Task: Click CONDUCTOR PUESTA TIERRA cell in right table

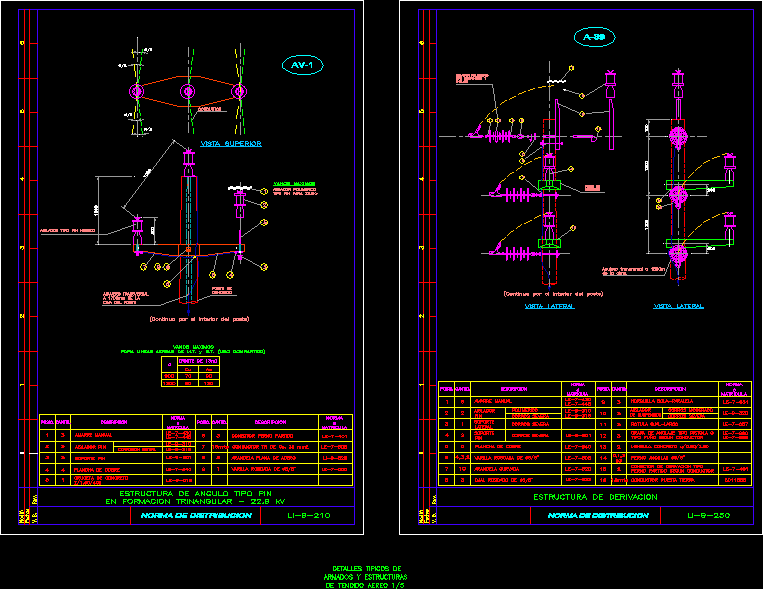Action: pos(663,480)
